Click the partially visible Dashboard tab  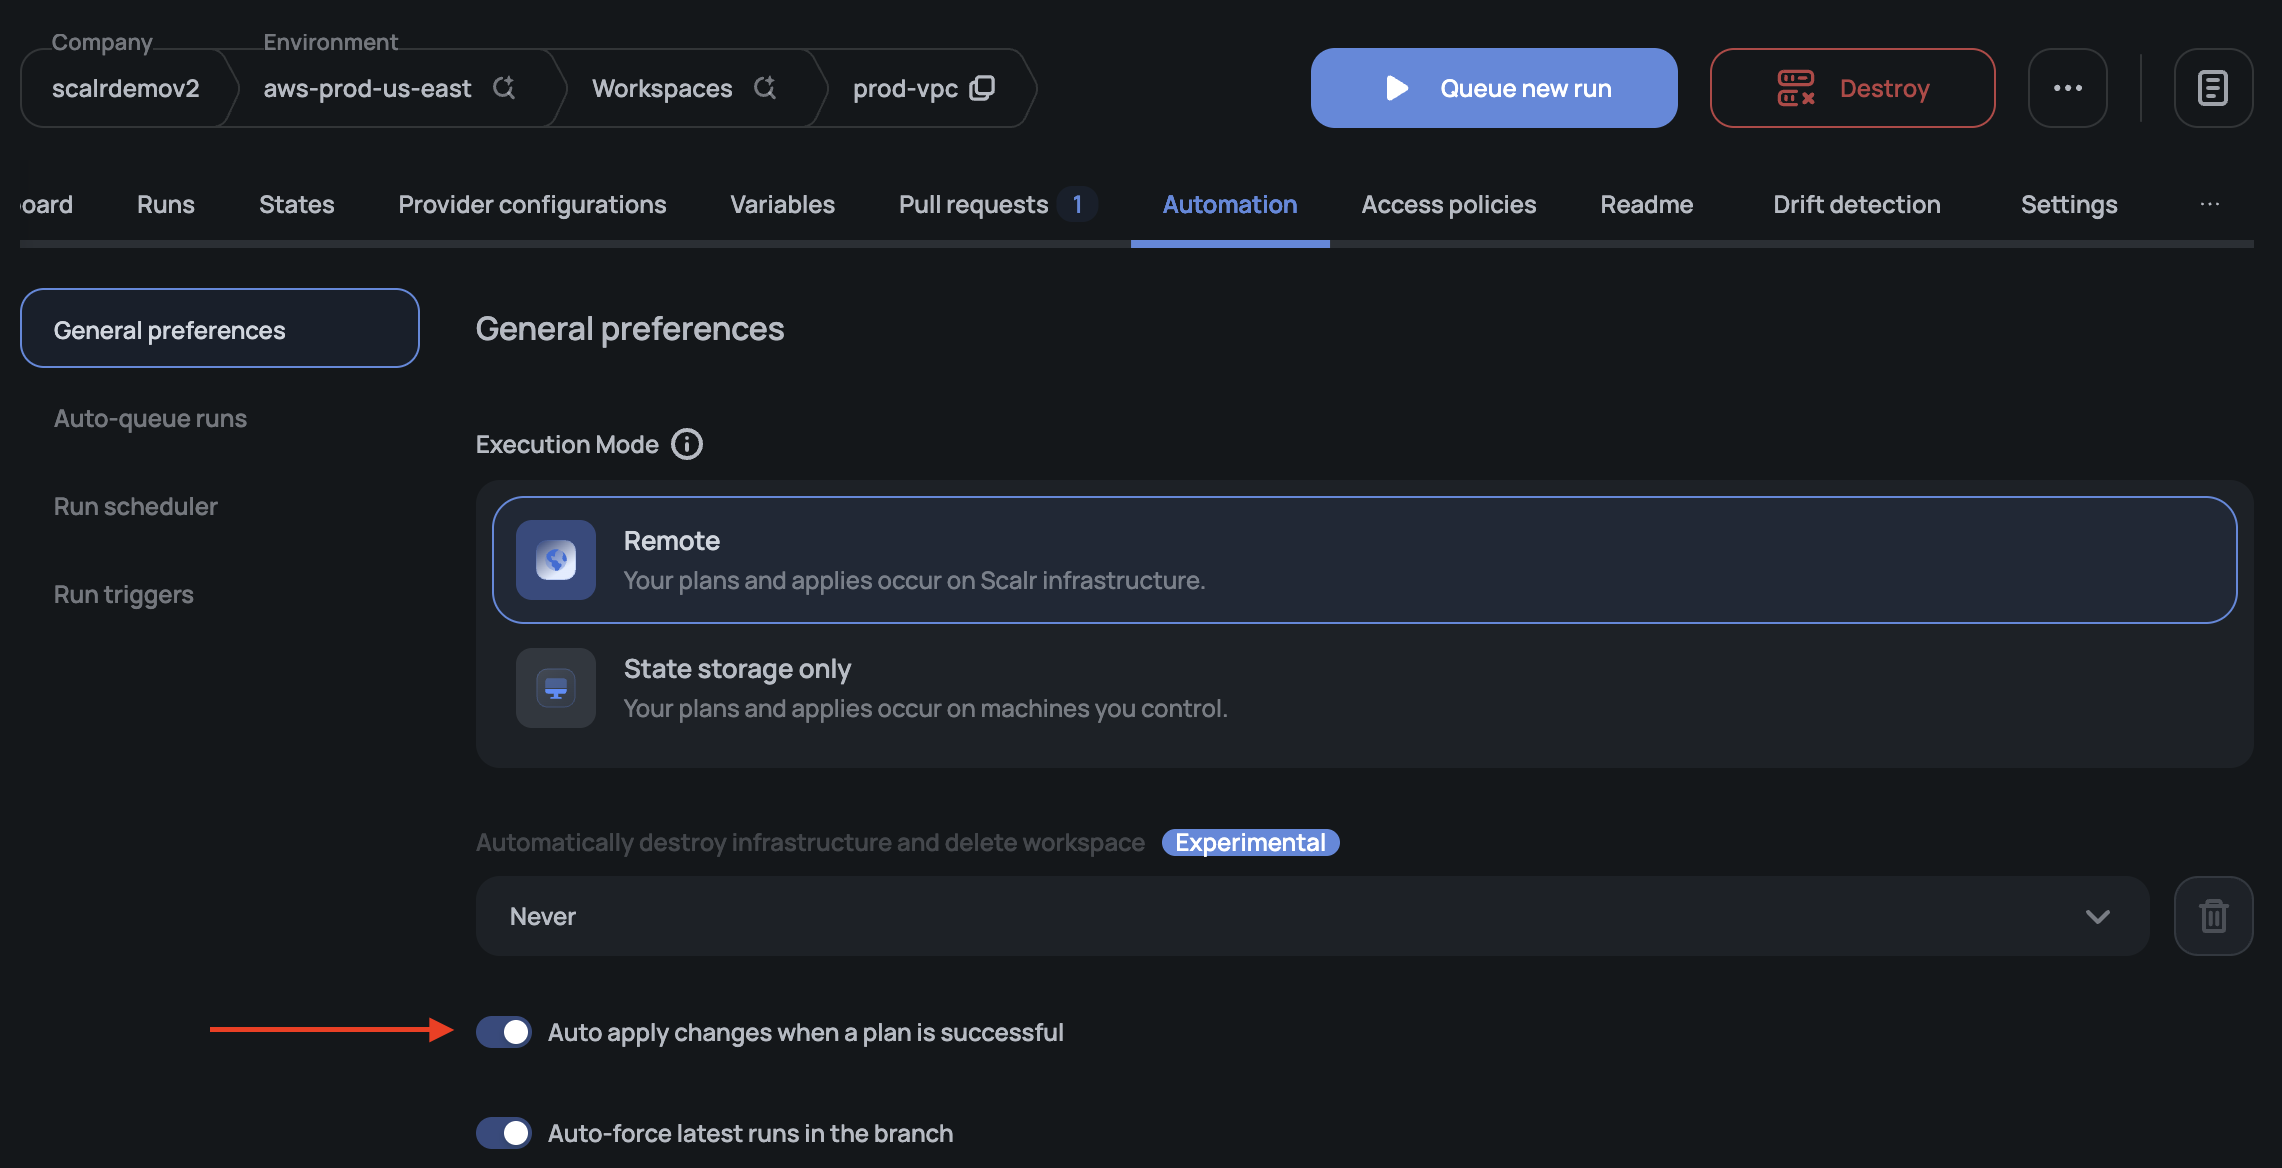click(x=47, y=204)
